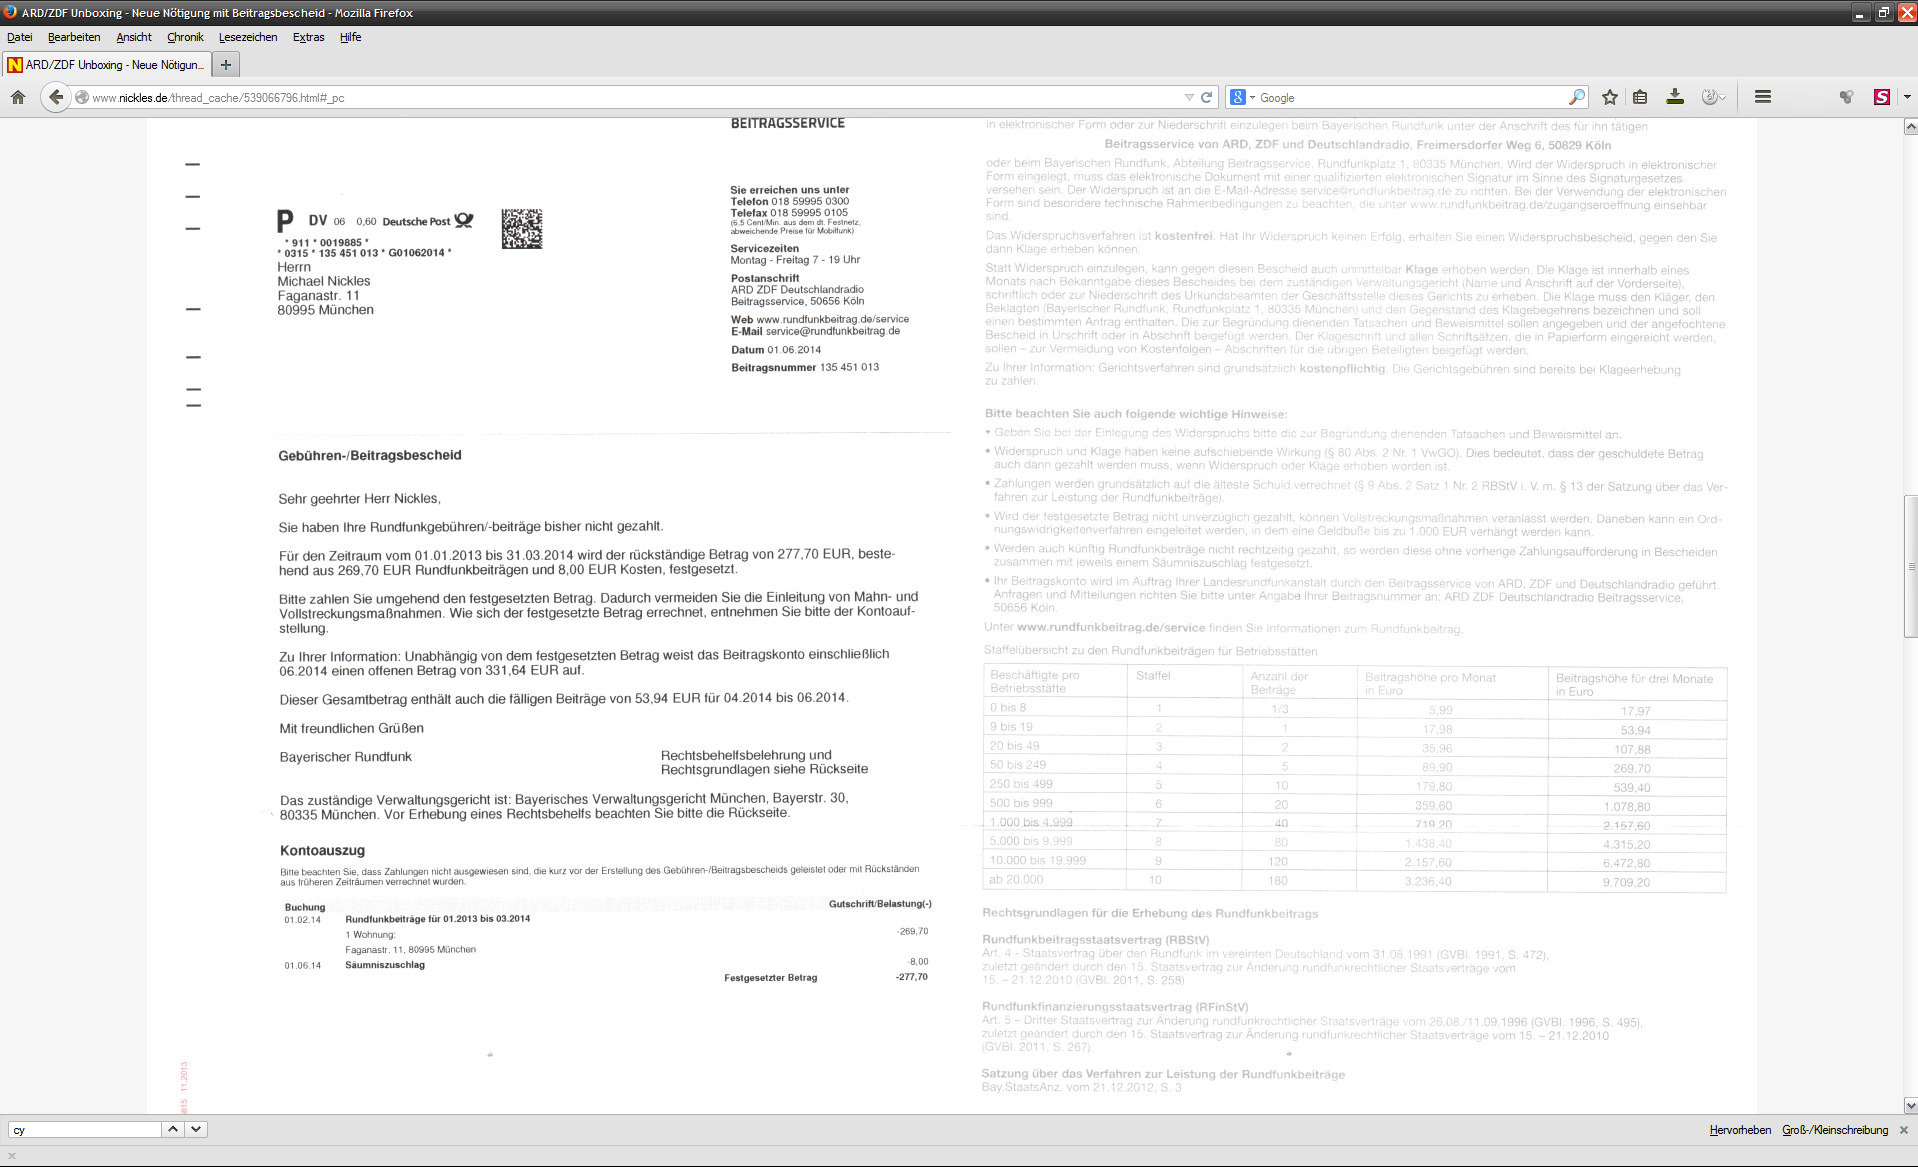The width and height of the screenshot is (1918, 1167).
Task: Click Web www.rundfunkbeitrag.de/service text
Action: (820, 320)
